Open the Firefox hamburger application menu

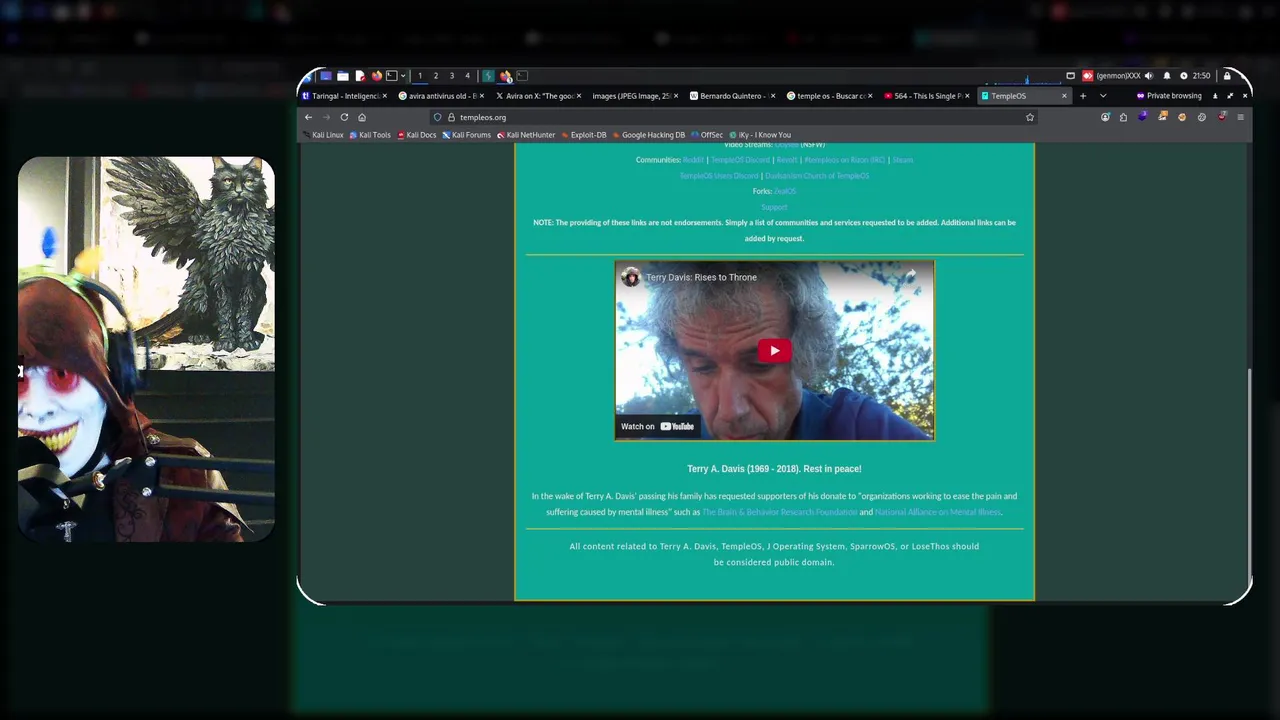tap(1240, 117)
